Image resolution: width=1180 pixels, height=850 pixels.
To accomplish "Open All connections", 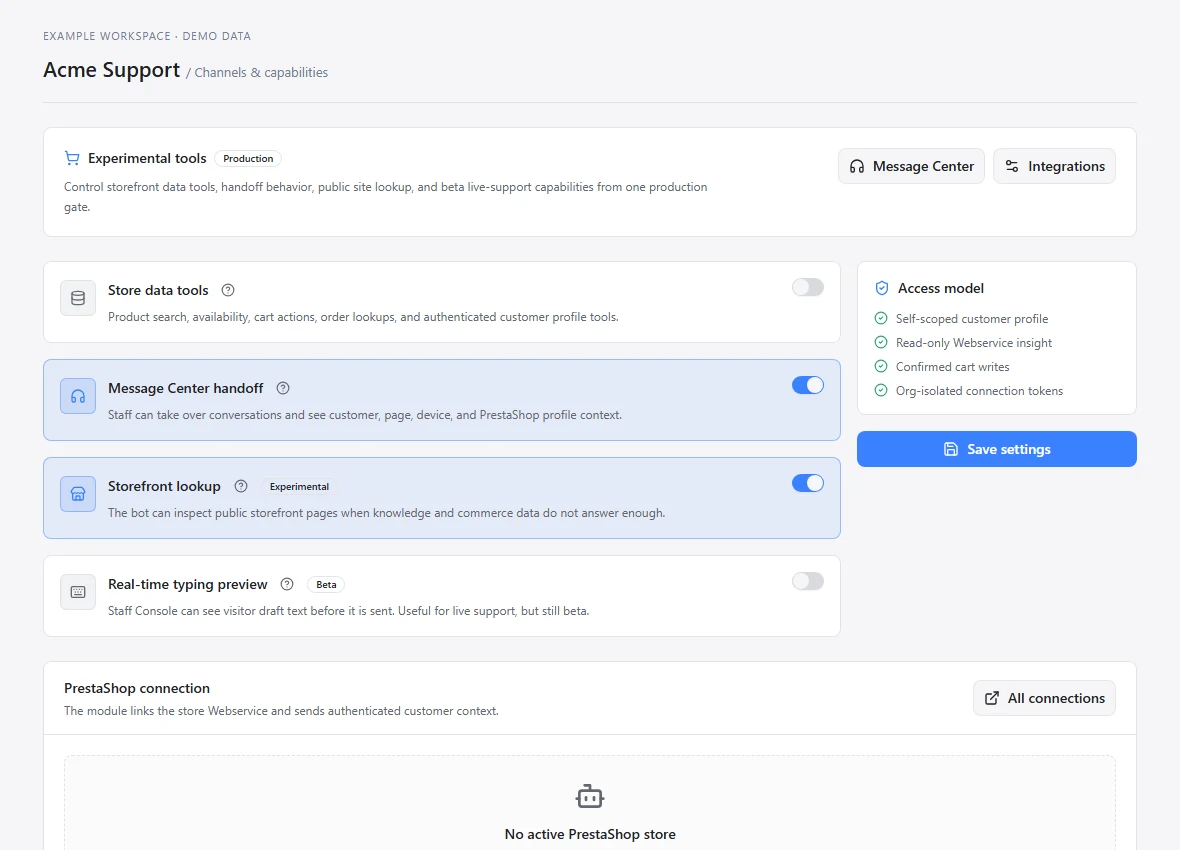I will pyautogui.click(x=1045, y=698).
